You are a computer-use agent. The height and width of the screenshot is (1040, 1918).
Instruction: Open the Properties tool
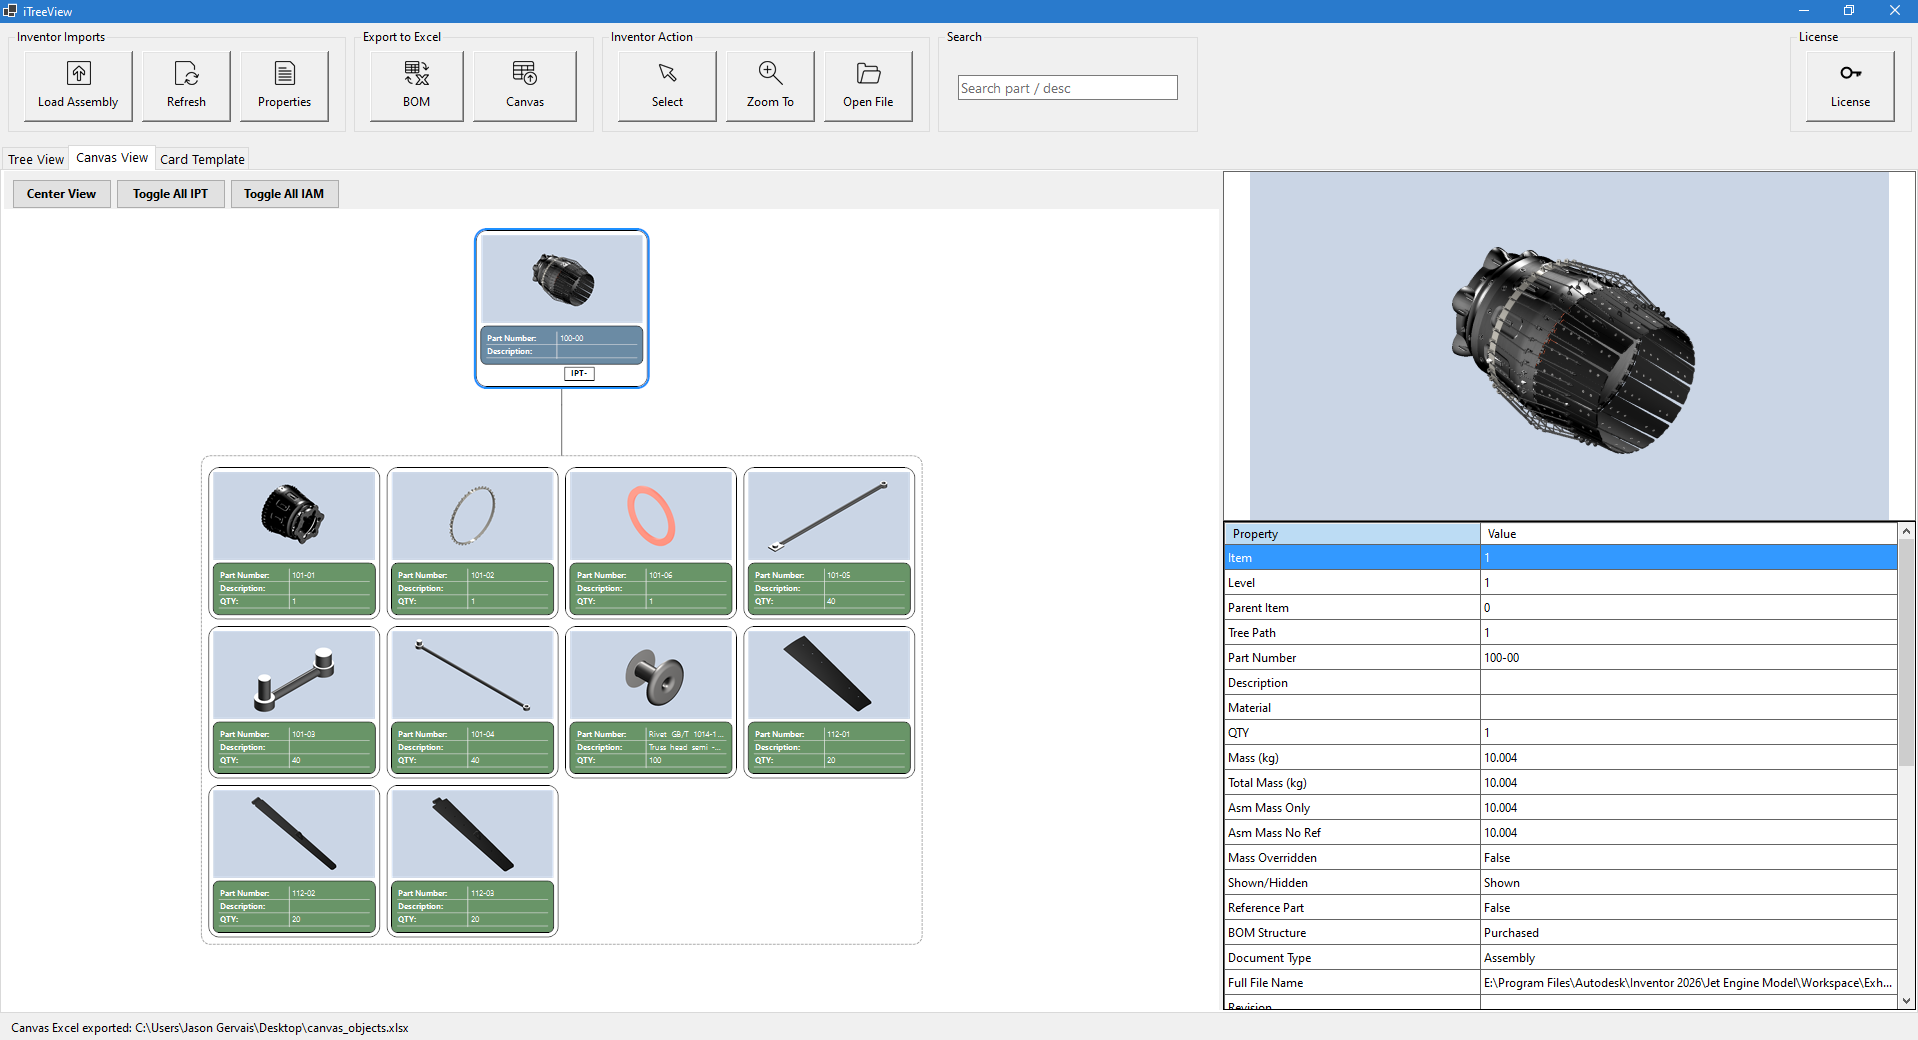[284, 86]
